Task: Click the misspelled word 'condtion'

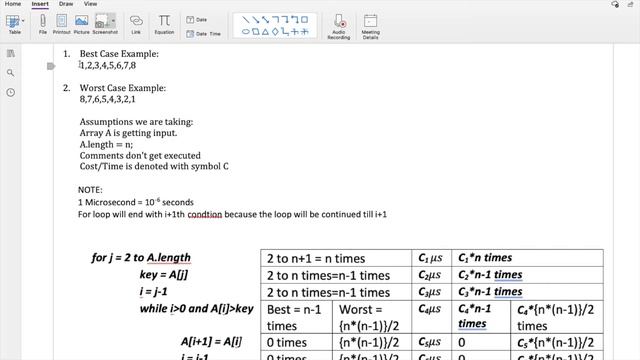Action: (x=204, y=215)
